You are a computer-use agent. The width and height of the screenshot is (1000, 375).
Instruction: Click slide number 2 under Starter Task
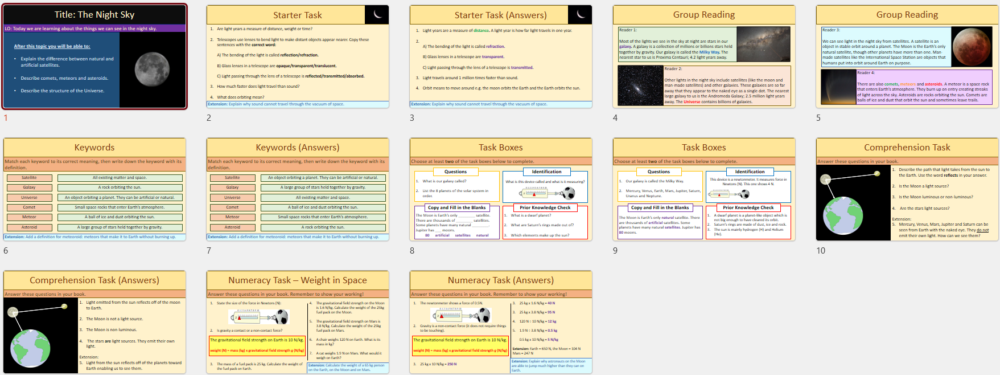coord(209,118)
